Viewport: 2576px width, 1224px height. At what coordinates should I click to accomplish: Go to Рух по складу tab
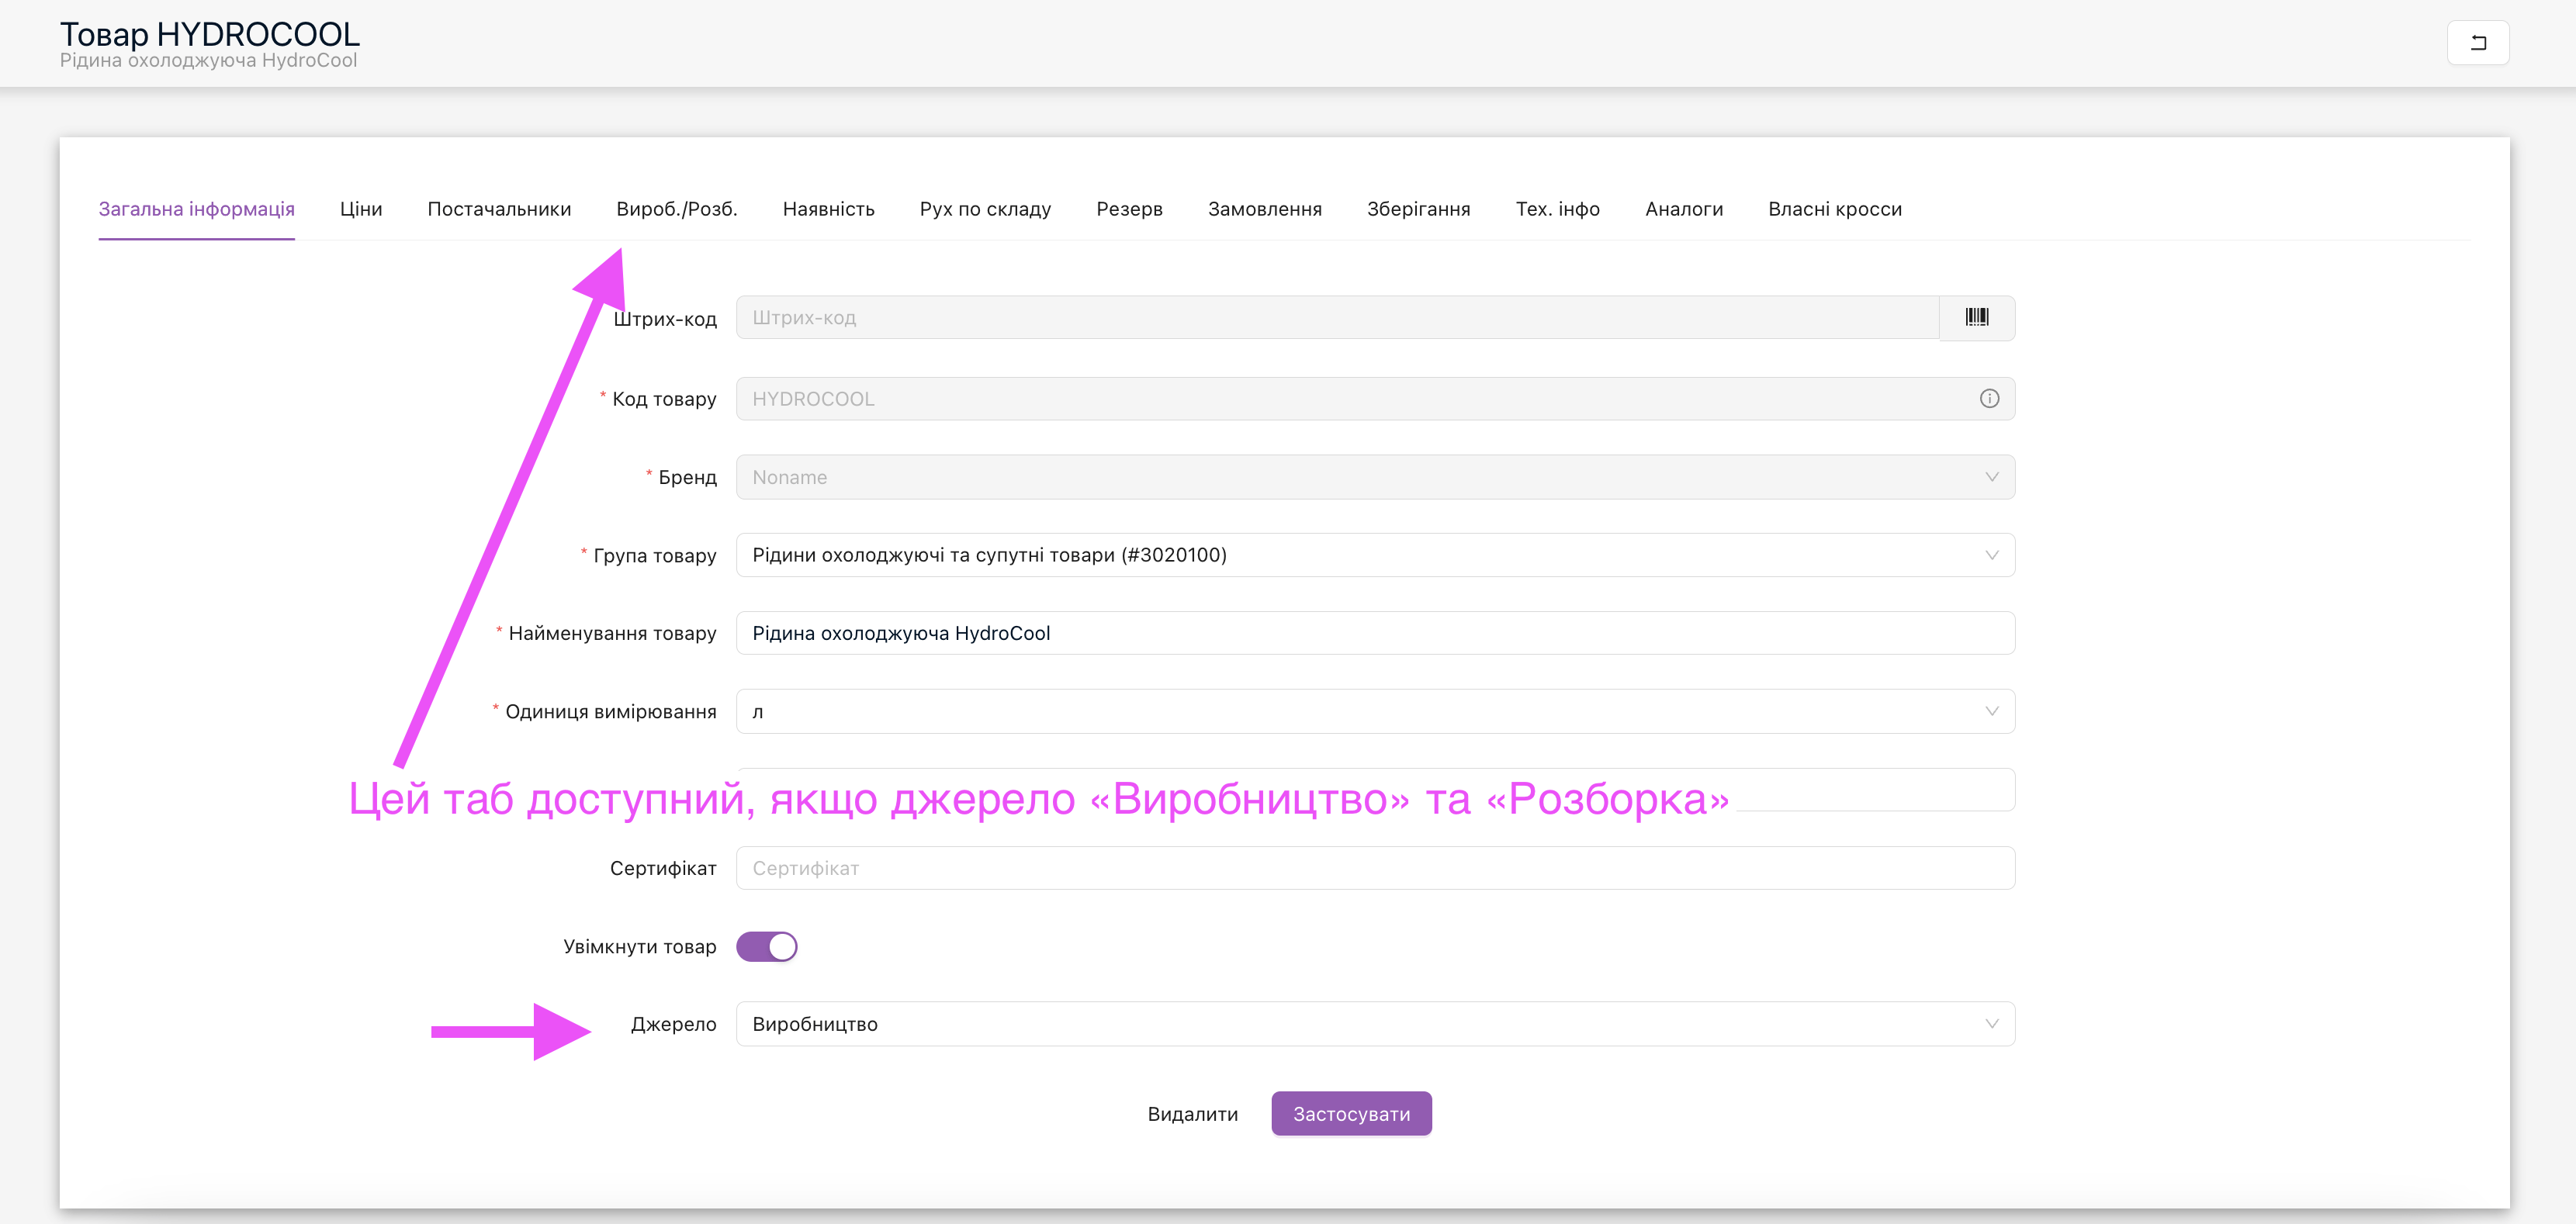point(985,209)
